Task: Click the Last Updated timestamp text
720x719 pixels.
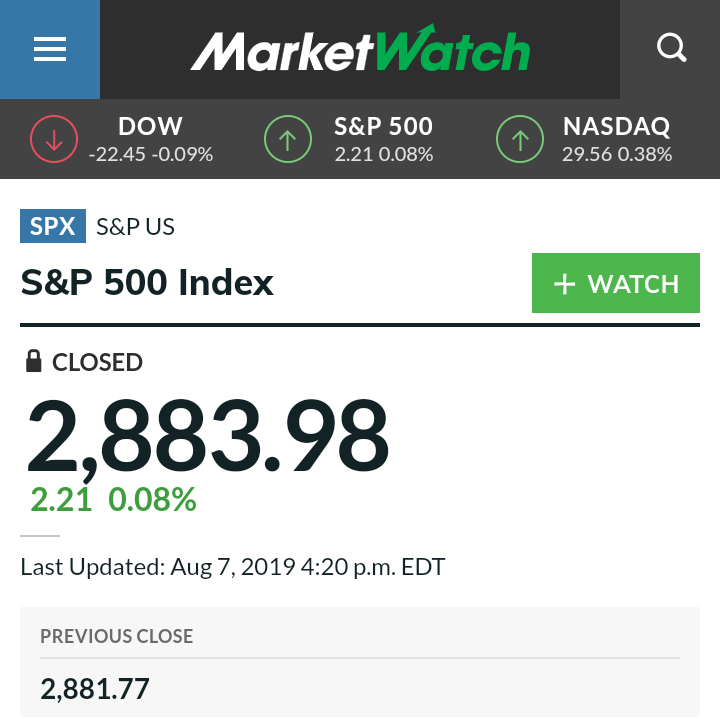Action: point(232,567)
